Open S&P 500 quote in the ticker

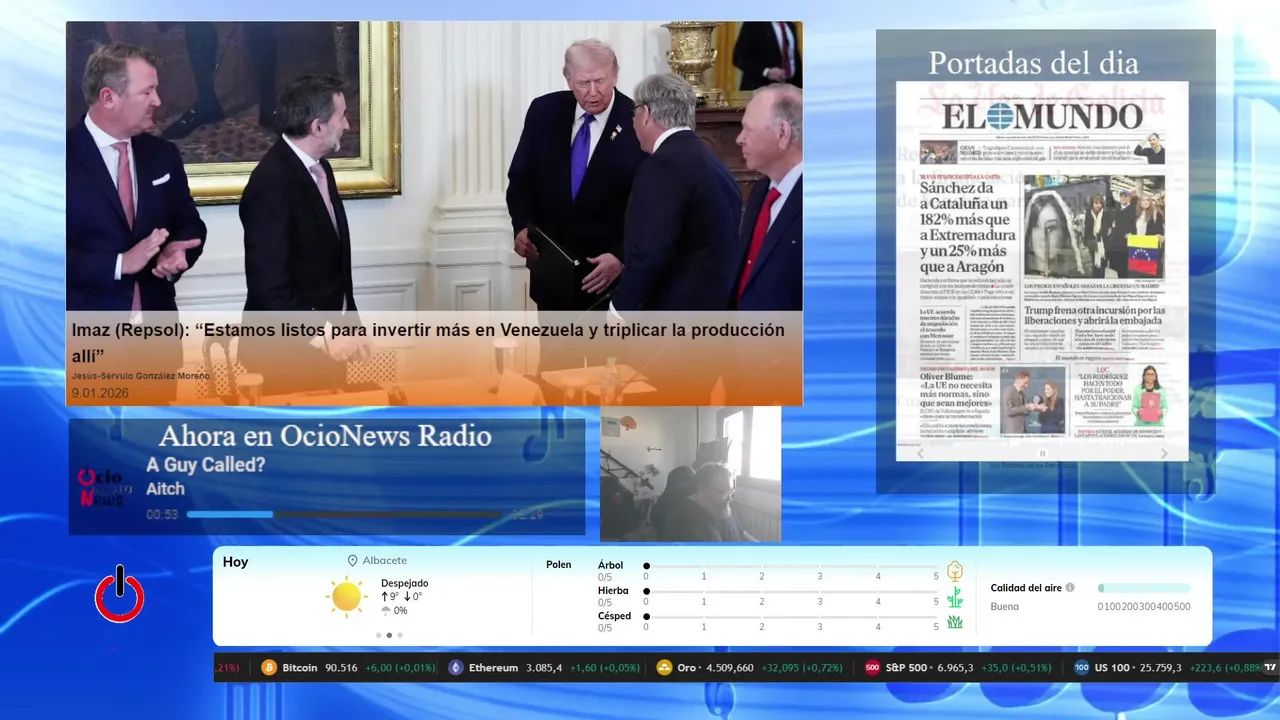(958, 668)
